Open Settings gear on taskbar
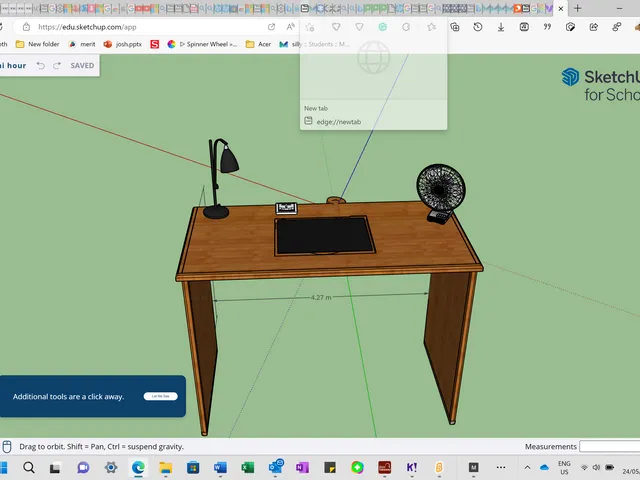The height and width of the screenshot is (480, 640). point(111,467)
